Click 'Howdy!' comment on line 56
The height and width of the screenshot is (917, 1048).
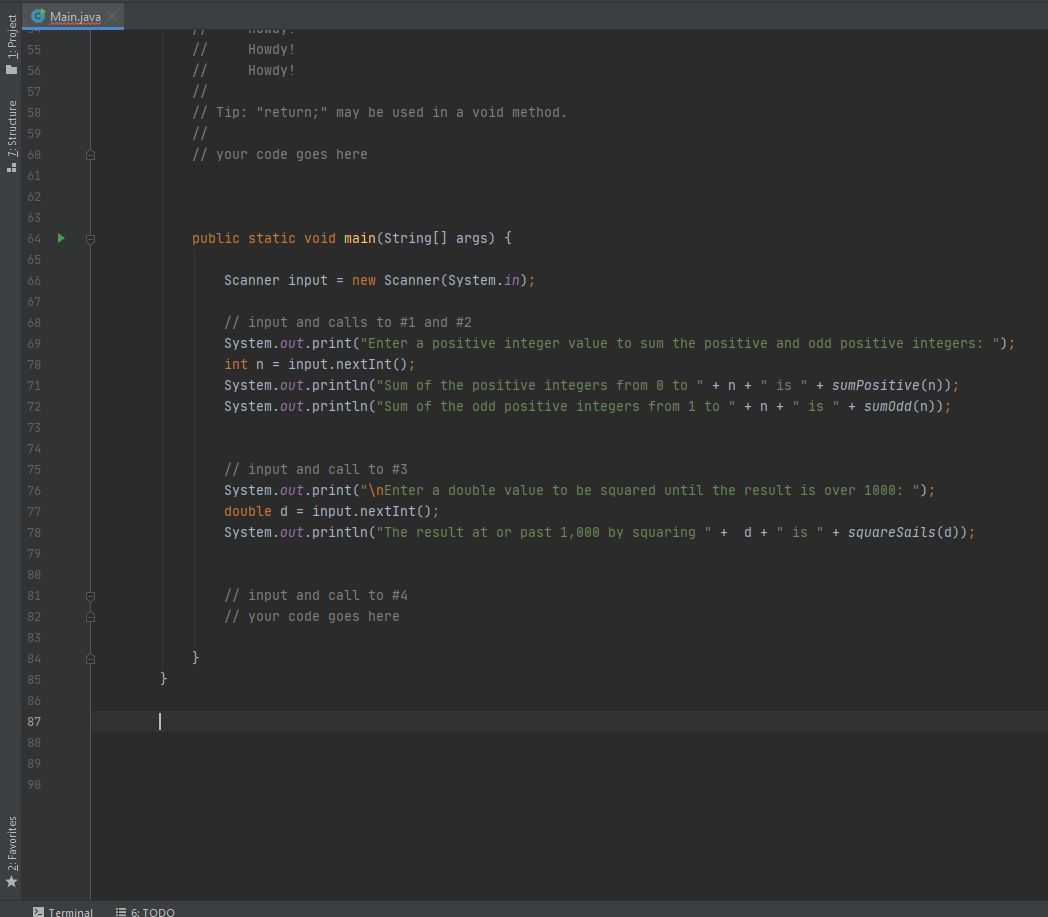[x=271, y=70]
